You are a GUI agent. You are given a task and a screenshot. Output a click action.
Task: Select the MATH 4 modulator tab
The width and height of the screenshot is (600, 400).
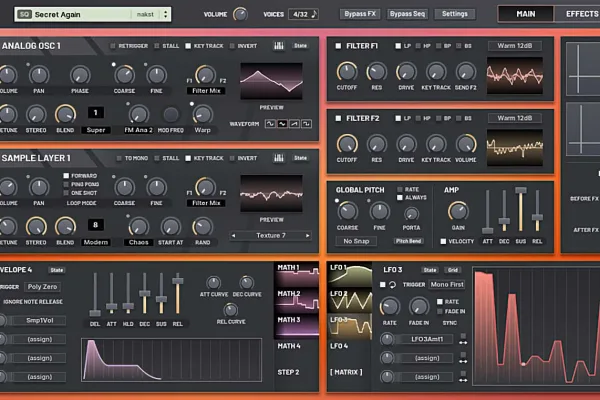point(297,346)
